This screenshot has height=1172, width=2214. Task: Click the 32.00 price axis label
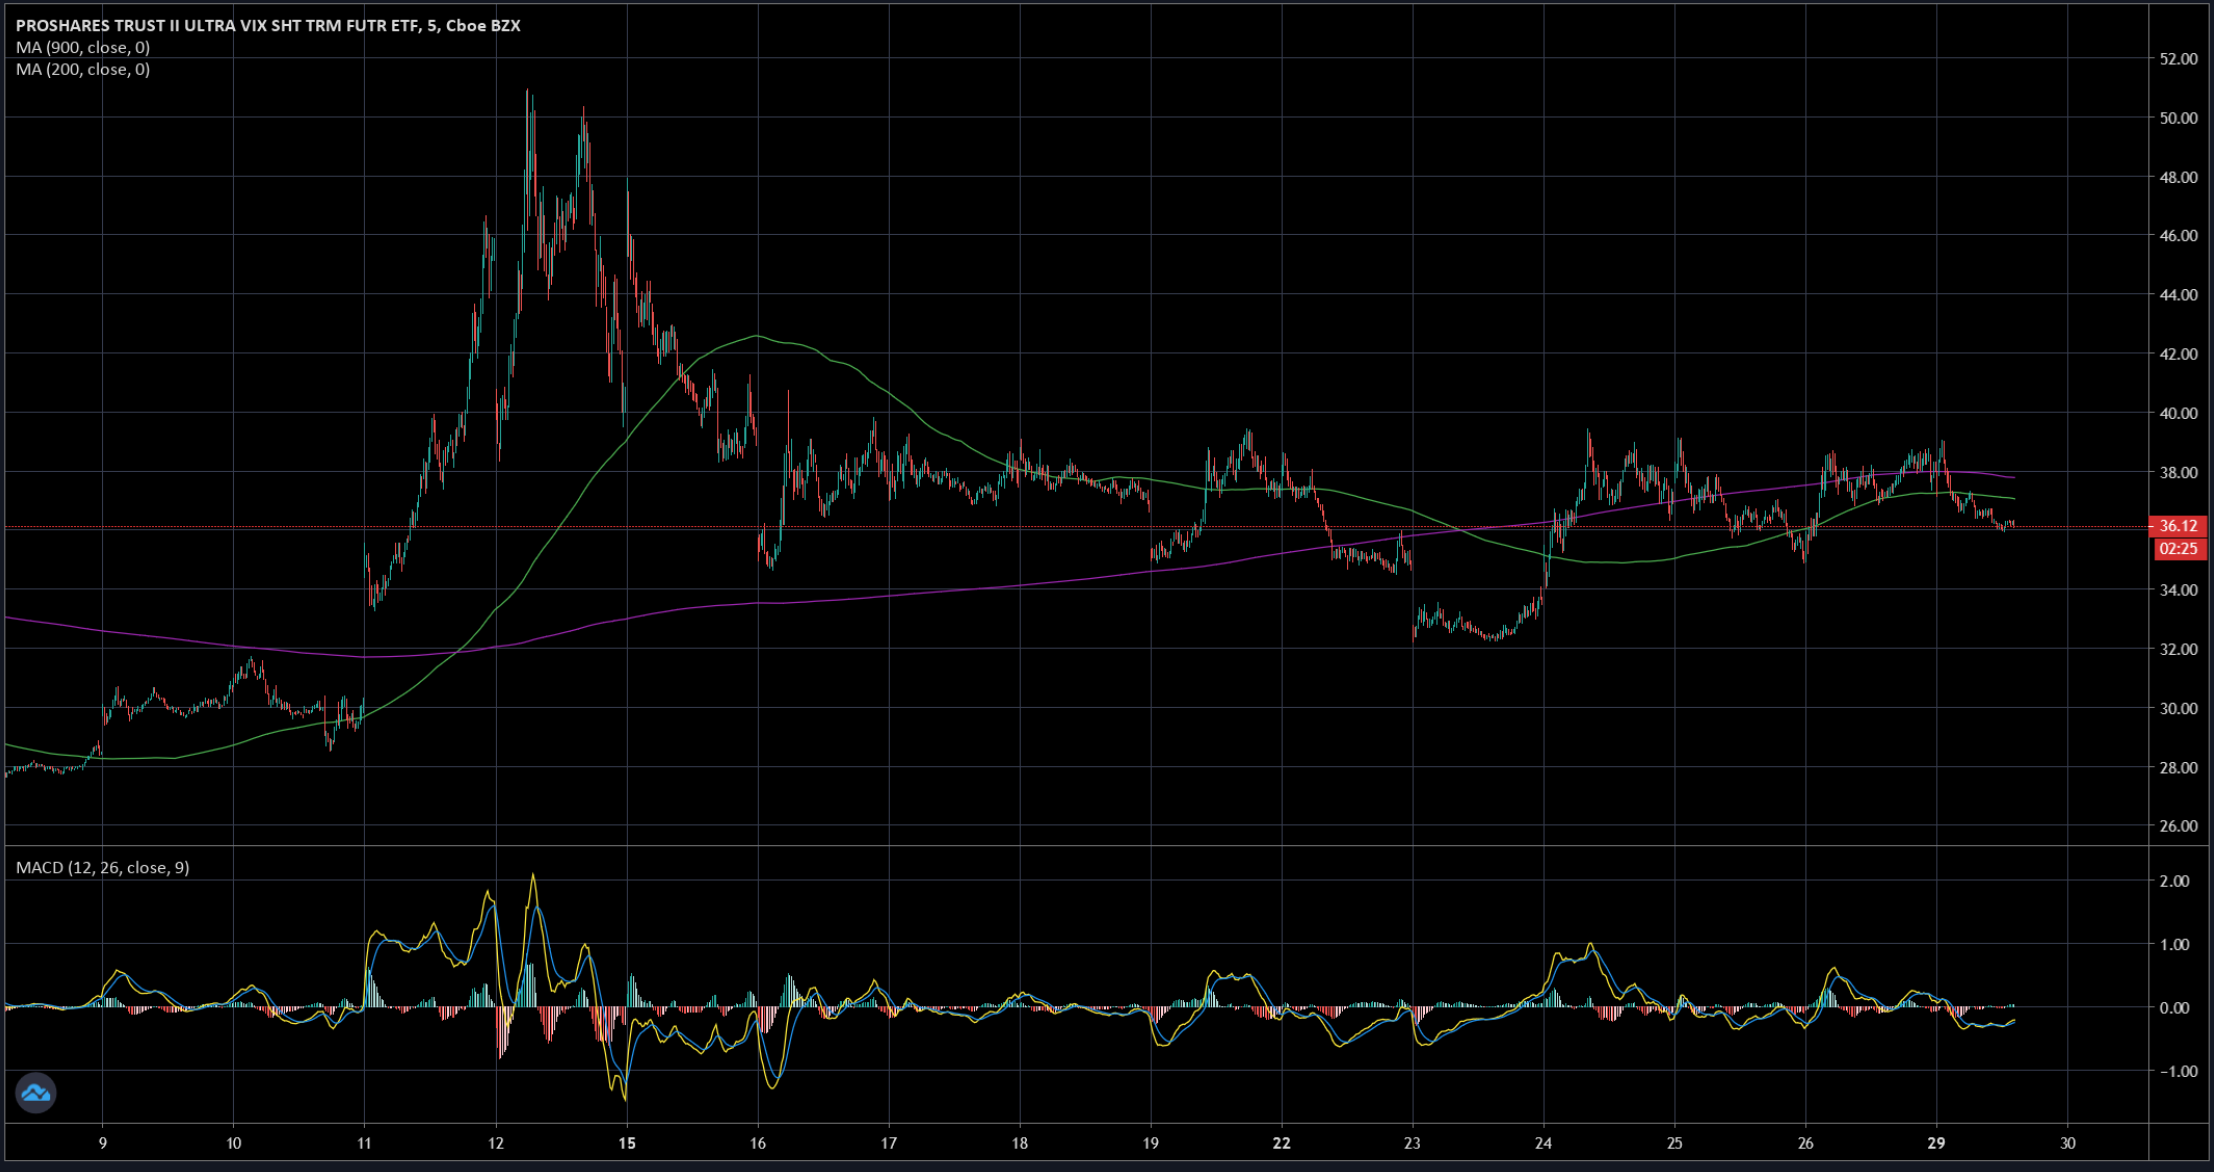2178,650
